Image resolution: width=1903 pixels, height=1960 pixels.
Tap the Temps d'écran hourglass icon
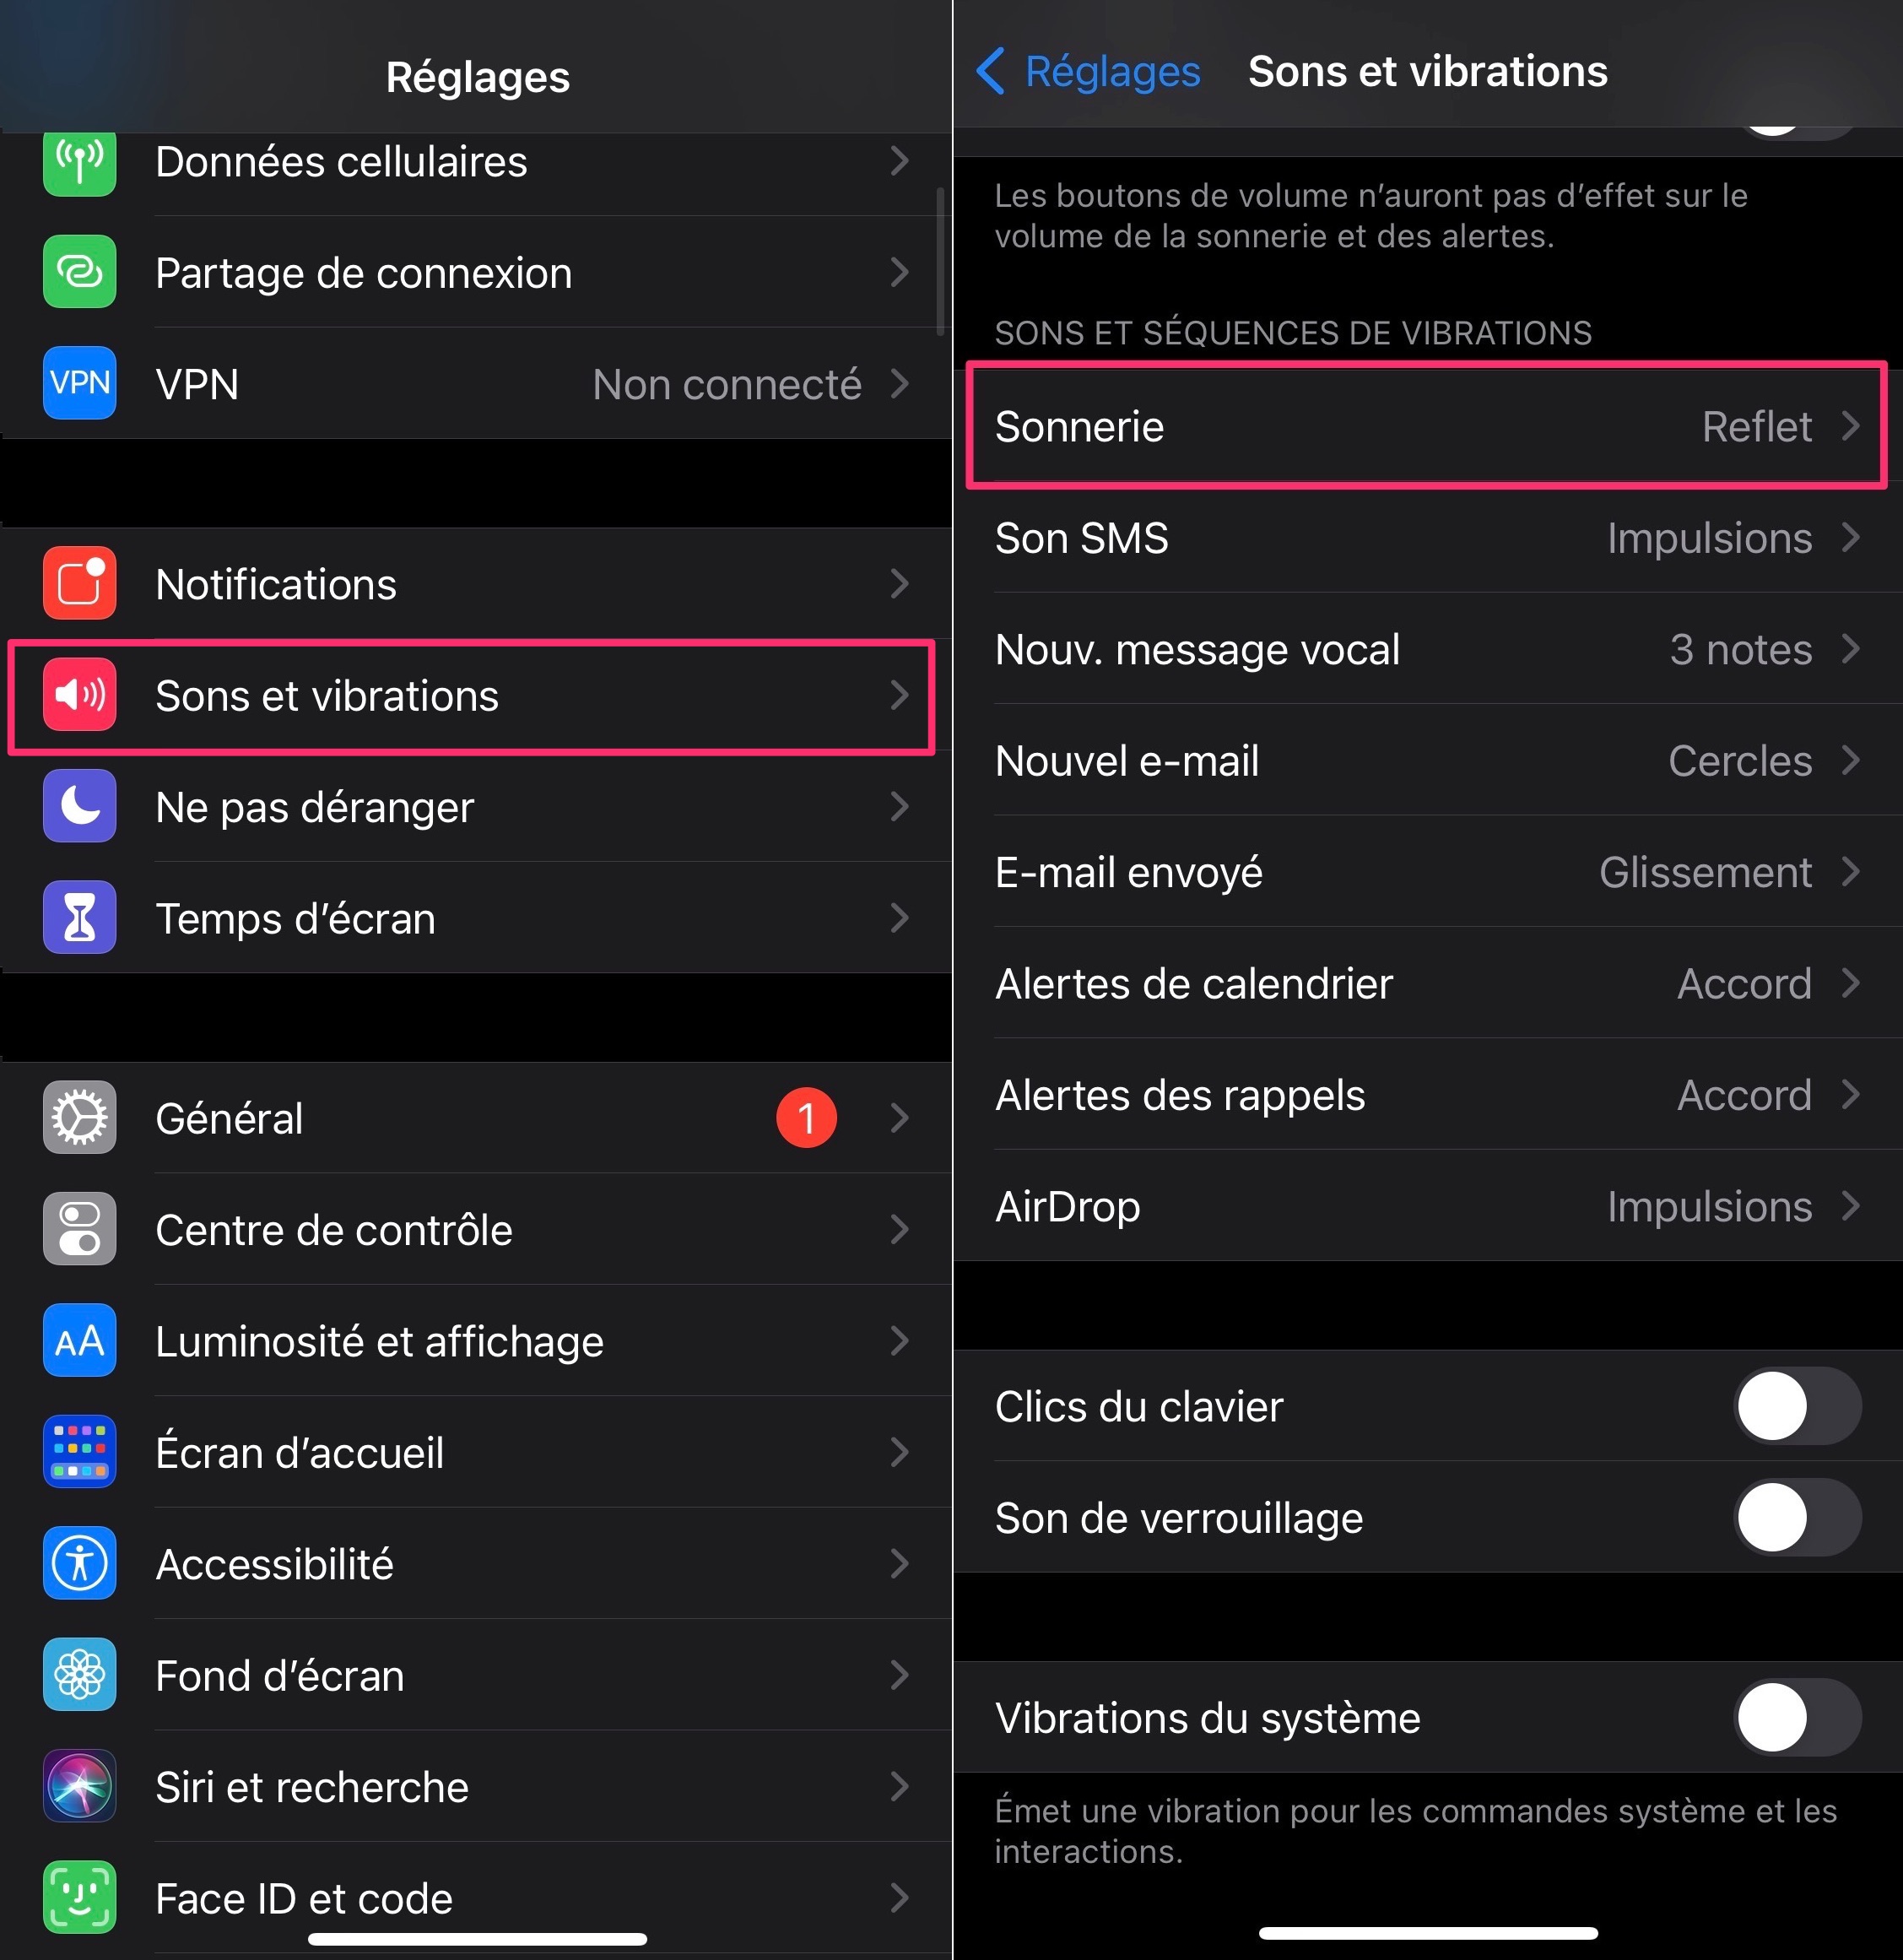point(79,918)
